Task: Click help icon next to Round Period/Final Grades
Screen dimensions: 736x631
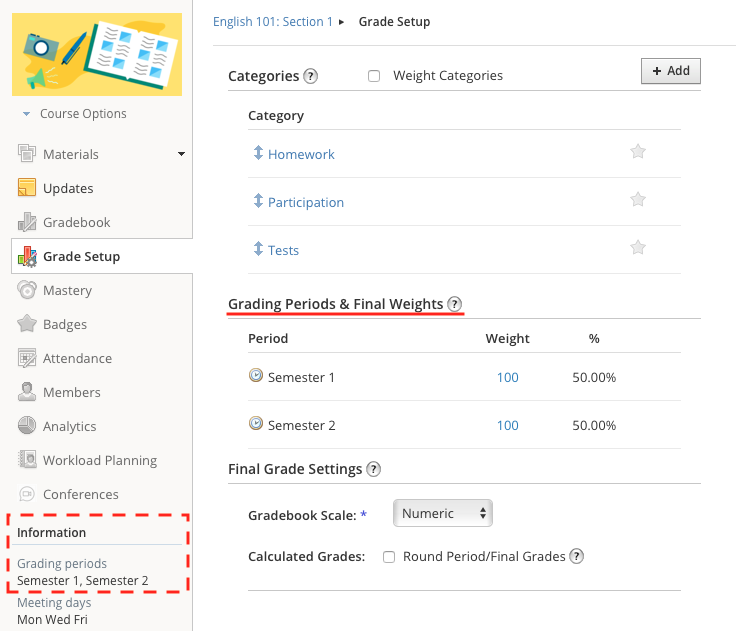Action: coord(577,556)
